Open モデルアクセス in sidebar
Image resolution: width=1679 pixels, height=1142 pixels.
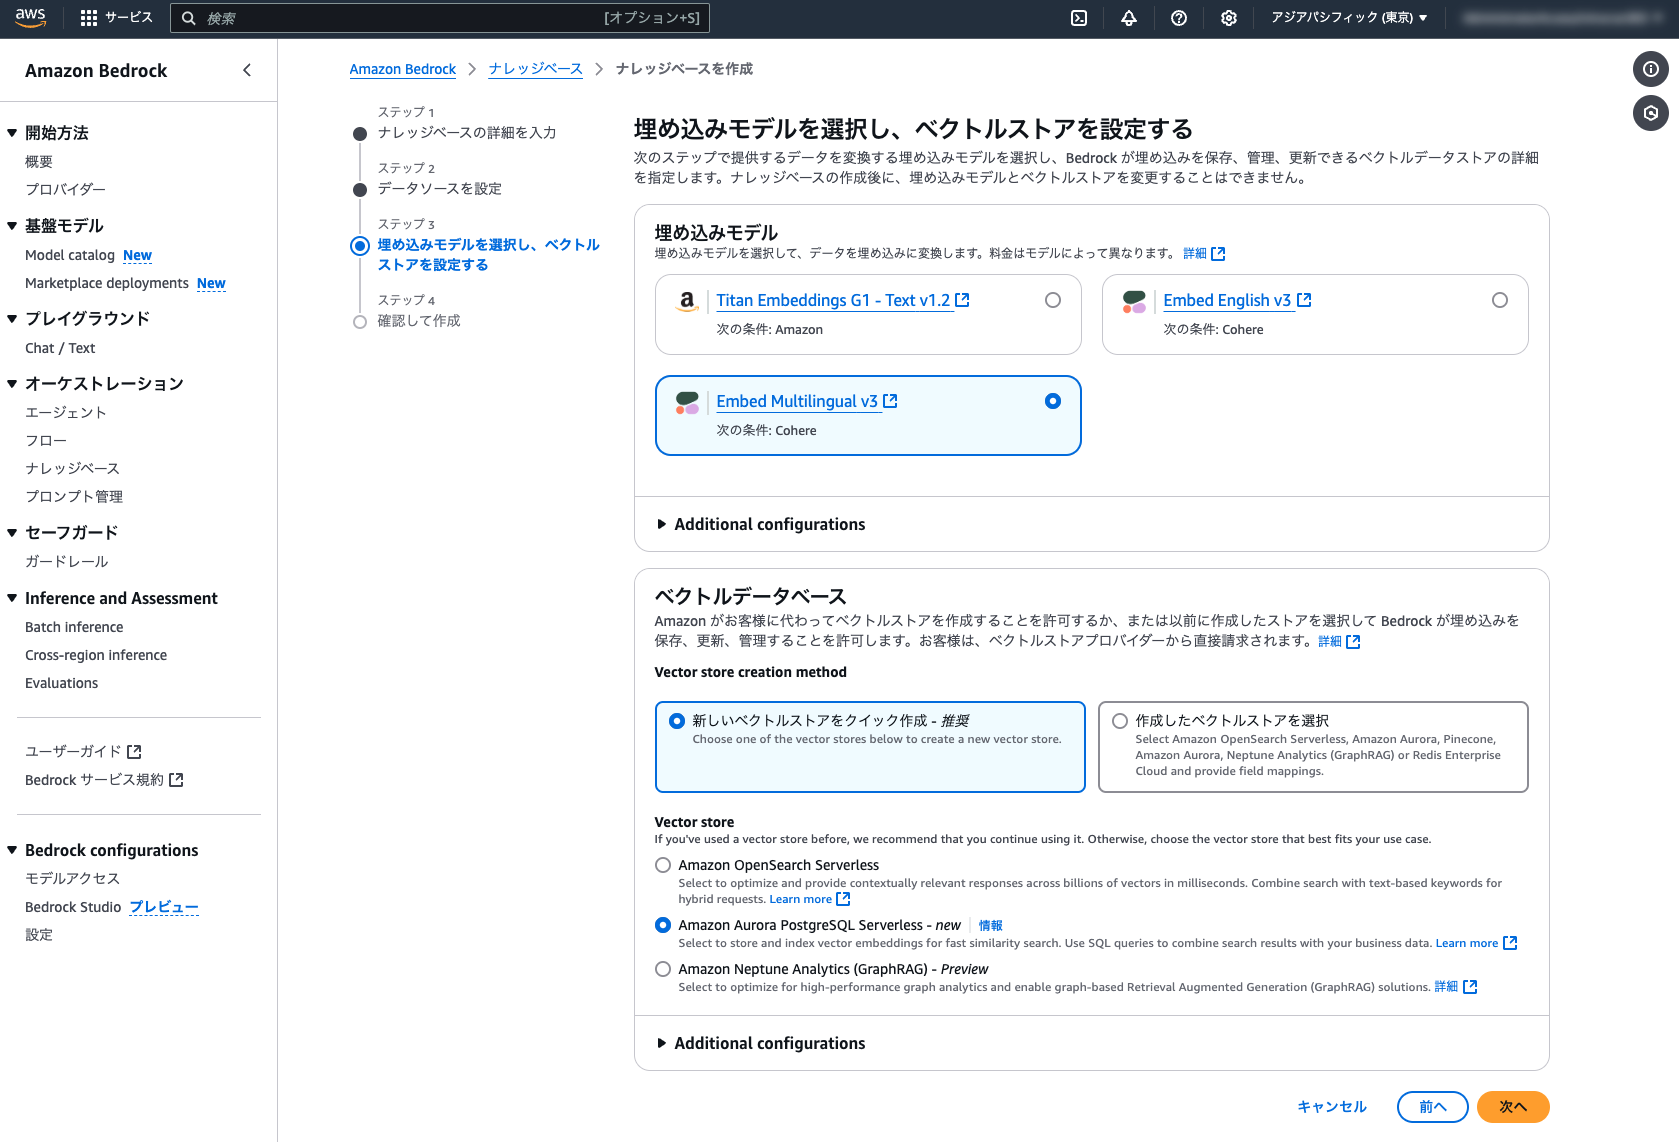click(72, 878)
